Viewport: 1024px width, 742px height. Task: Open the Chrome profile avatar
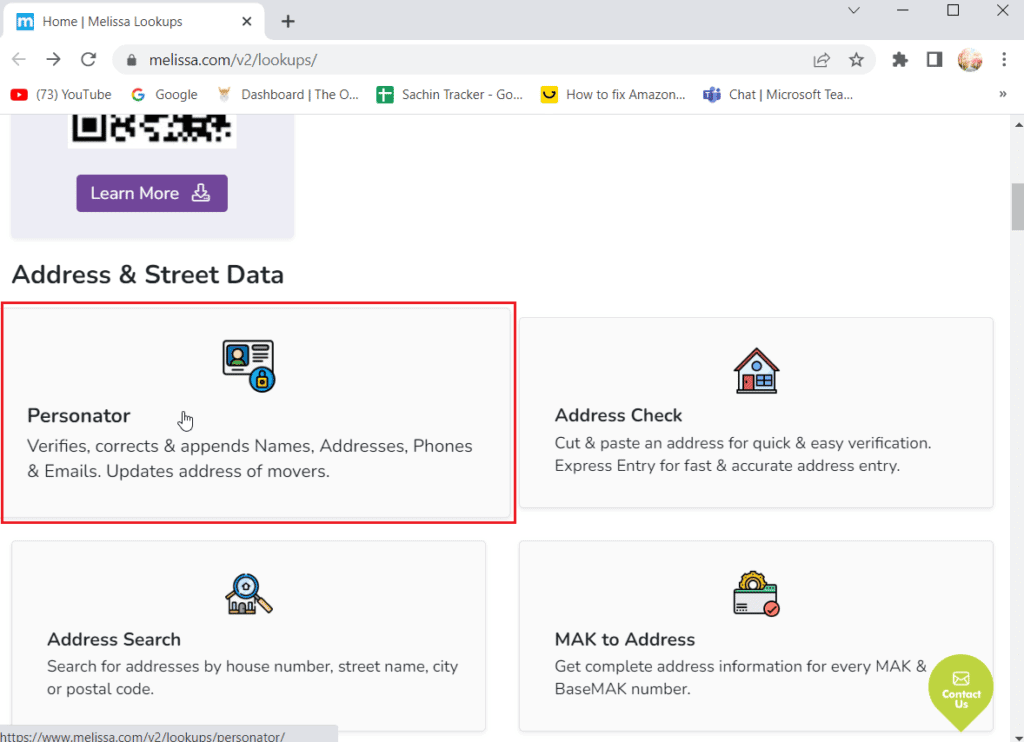coord(970,60)
